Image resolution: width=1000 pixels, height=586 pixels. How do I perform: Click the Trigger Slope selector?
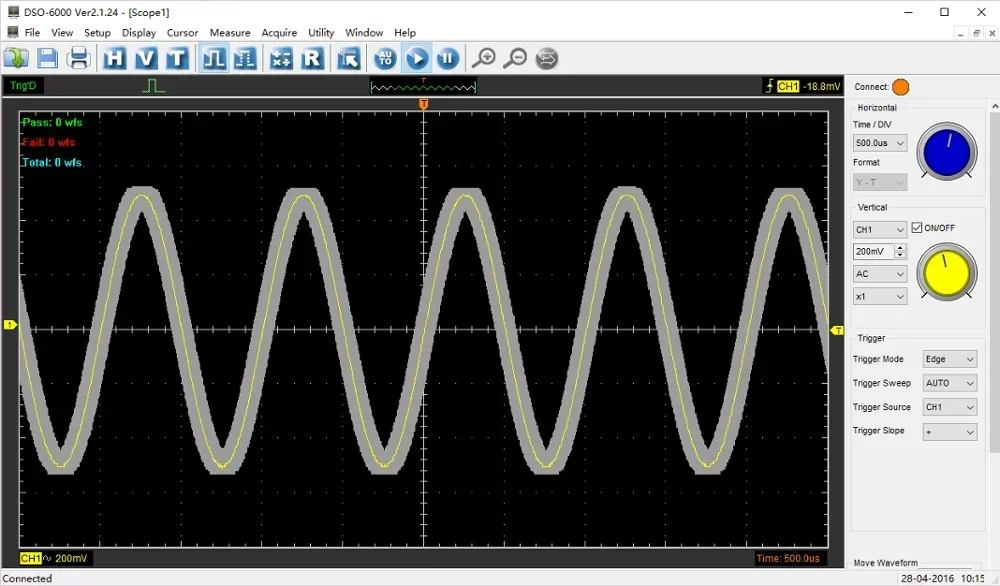pyautogui.click(x=948, y=430)
